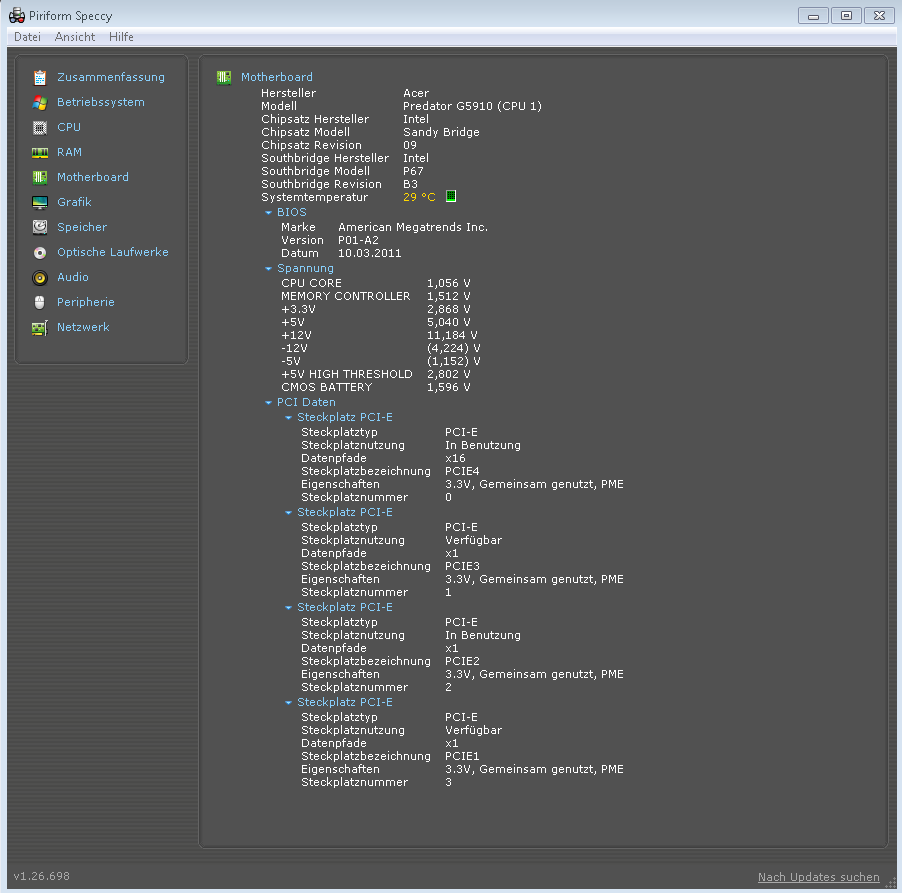
Task: Open the Ansicht menu
Action: 75,37
